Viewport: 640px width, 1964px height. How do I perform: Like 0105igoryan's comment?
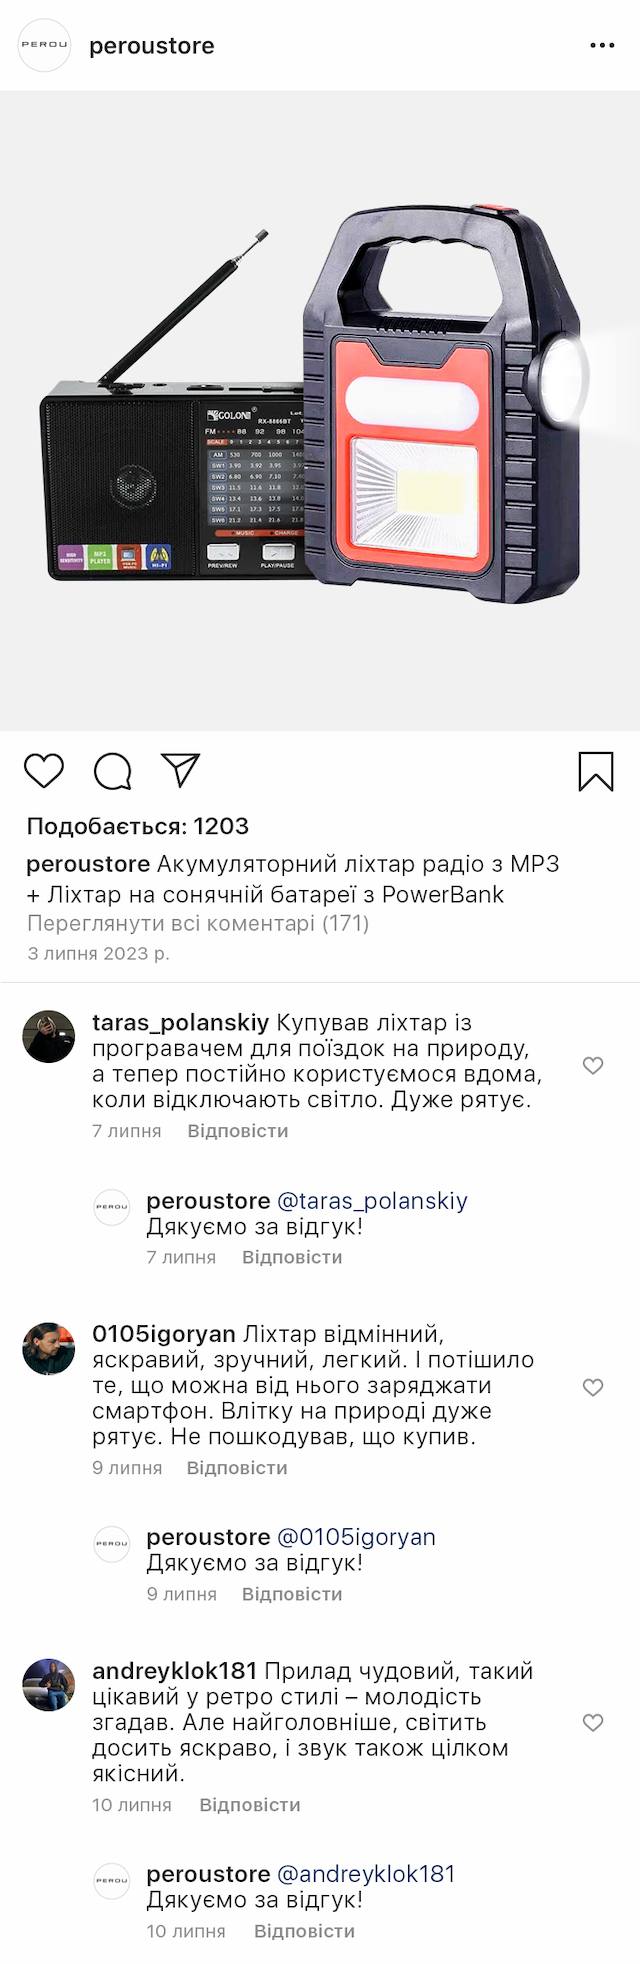click(593, 1387)
